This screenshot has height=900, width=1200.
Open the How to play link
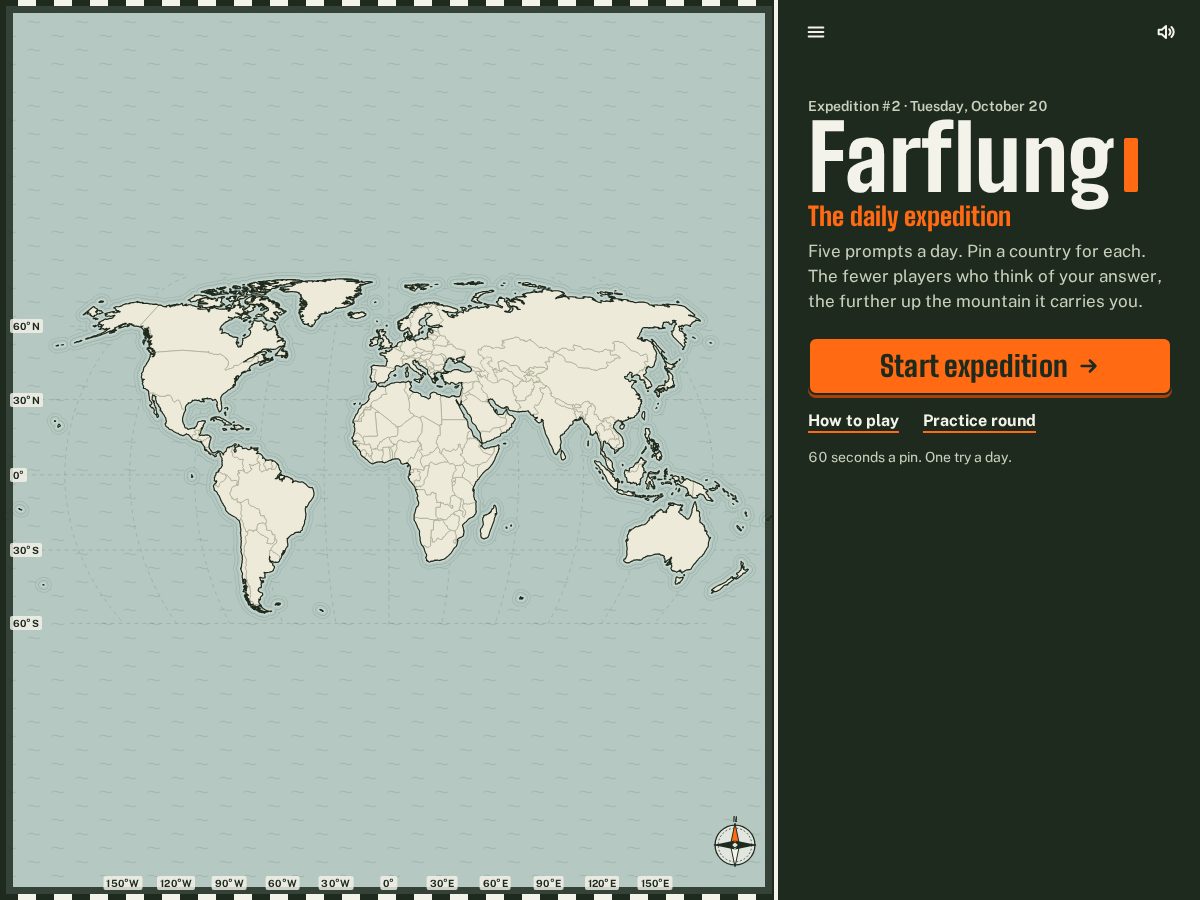(853, 421)
